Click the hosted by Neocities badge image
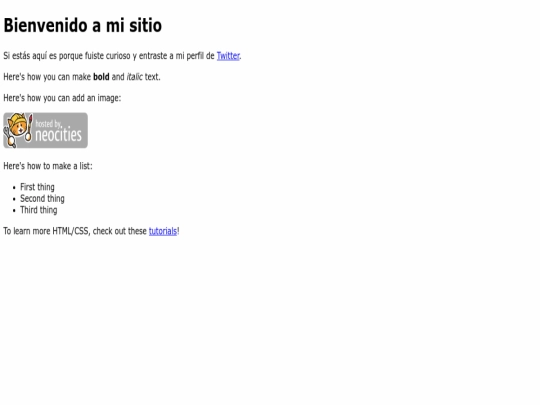This screenshot has height=405, width=540. [45, 131]
